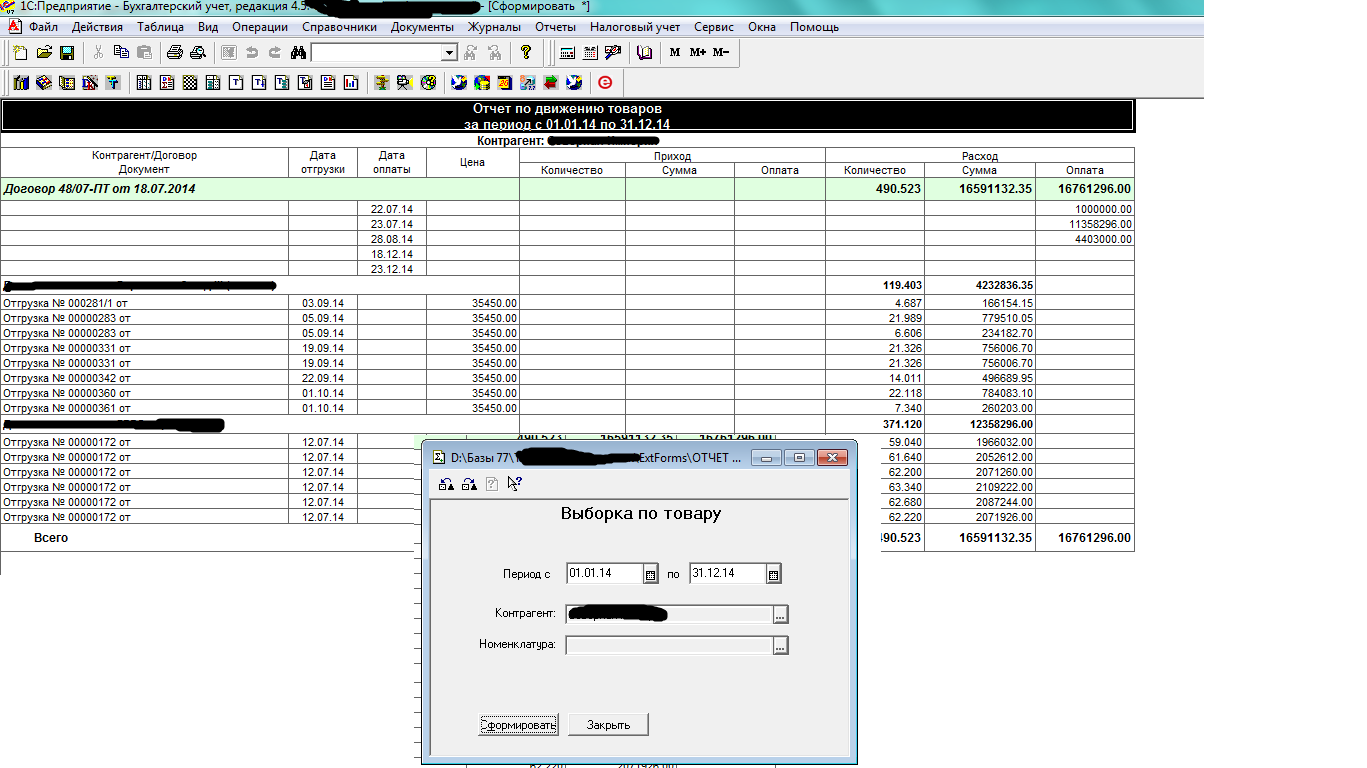The height and width of the screenshot is (768, 1367).
Task: Click the red circled 'e' icon
Action: point(604,83)
